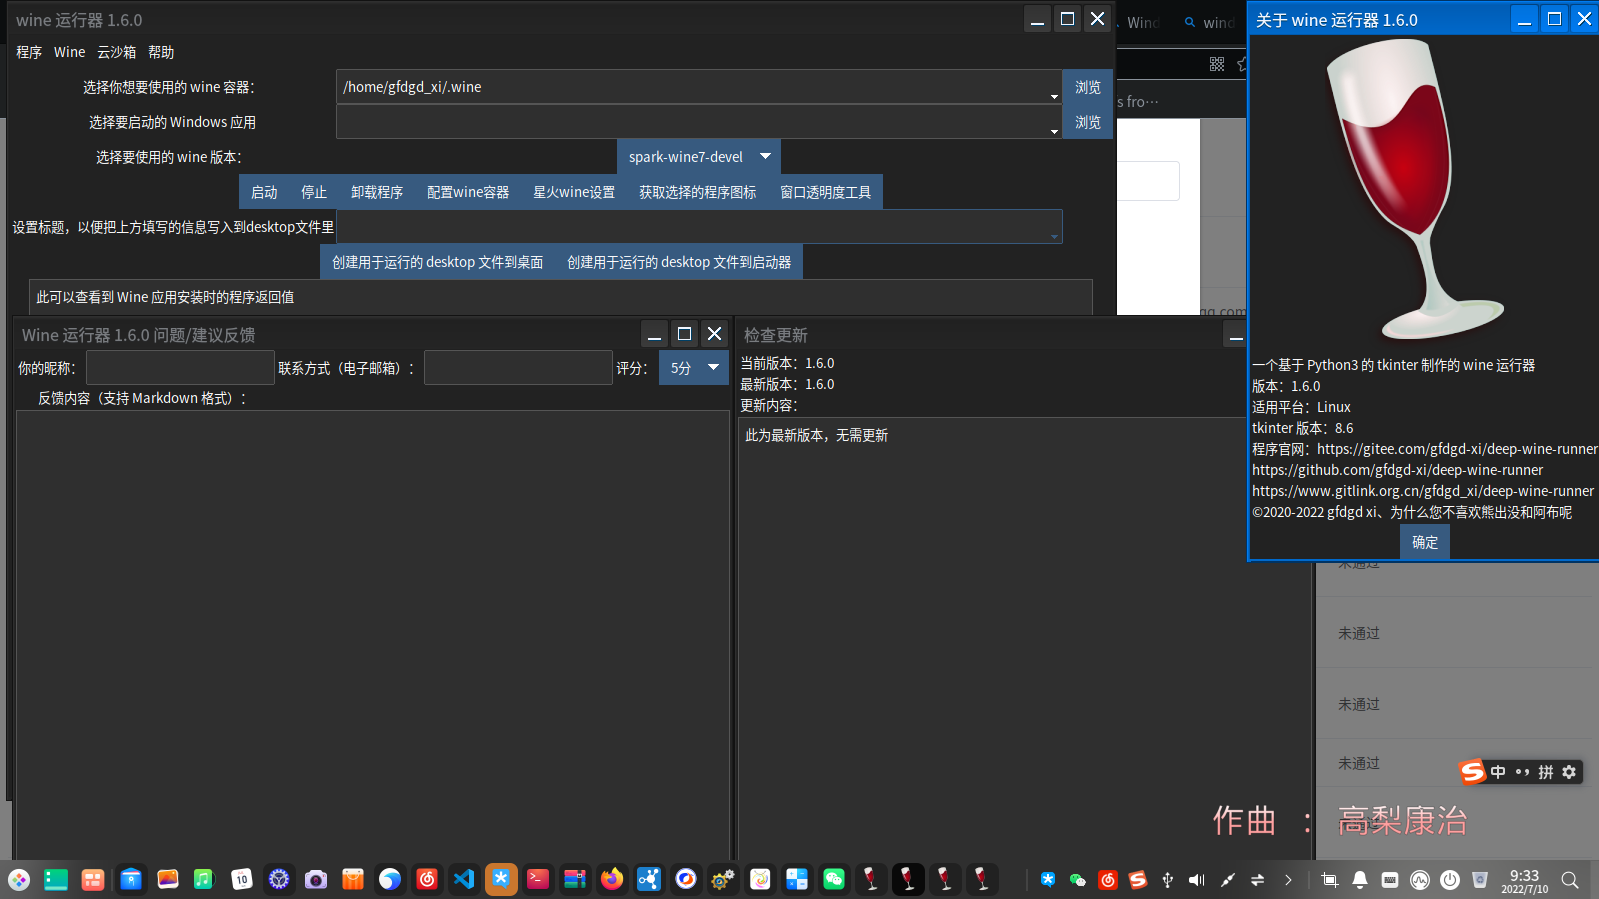
Task: Open the system monitor tray icon
Action: tap(1420, 880)
